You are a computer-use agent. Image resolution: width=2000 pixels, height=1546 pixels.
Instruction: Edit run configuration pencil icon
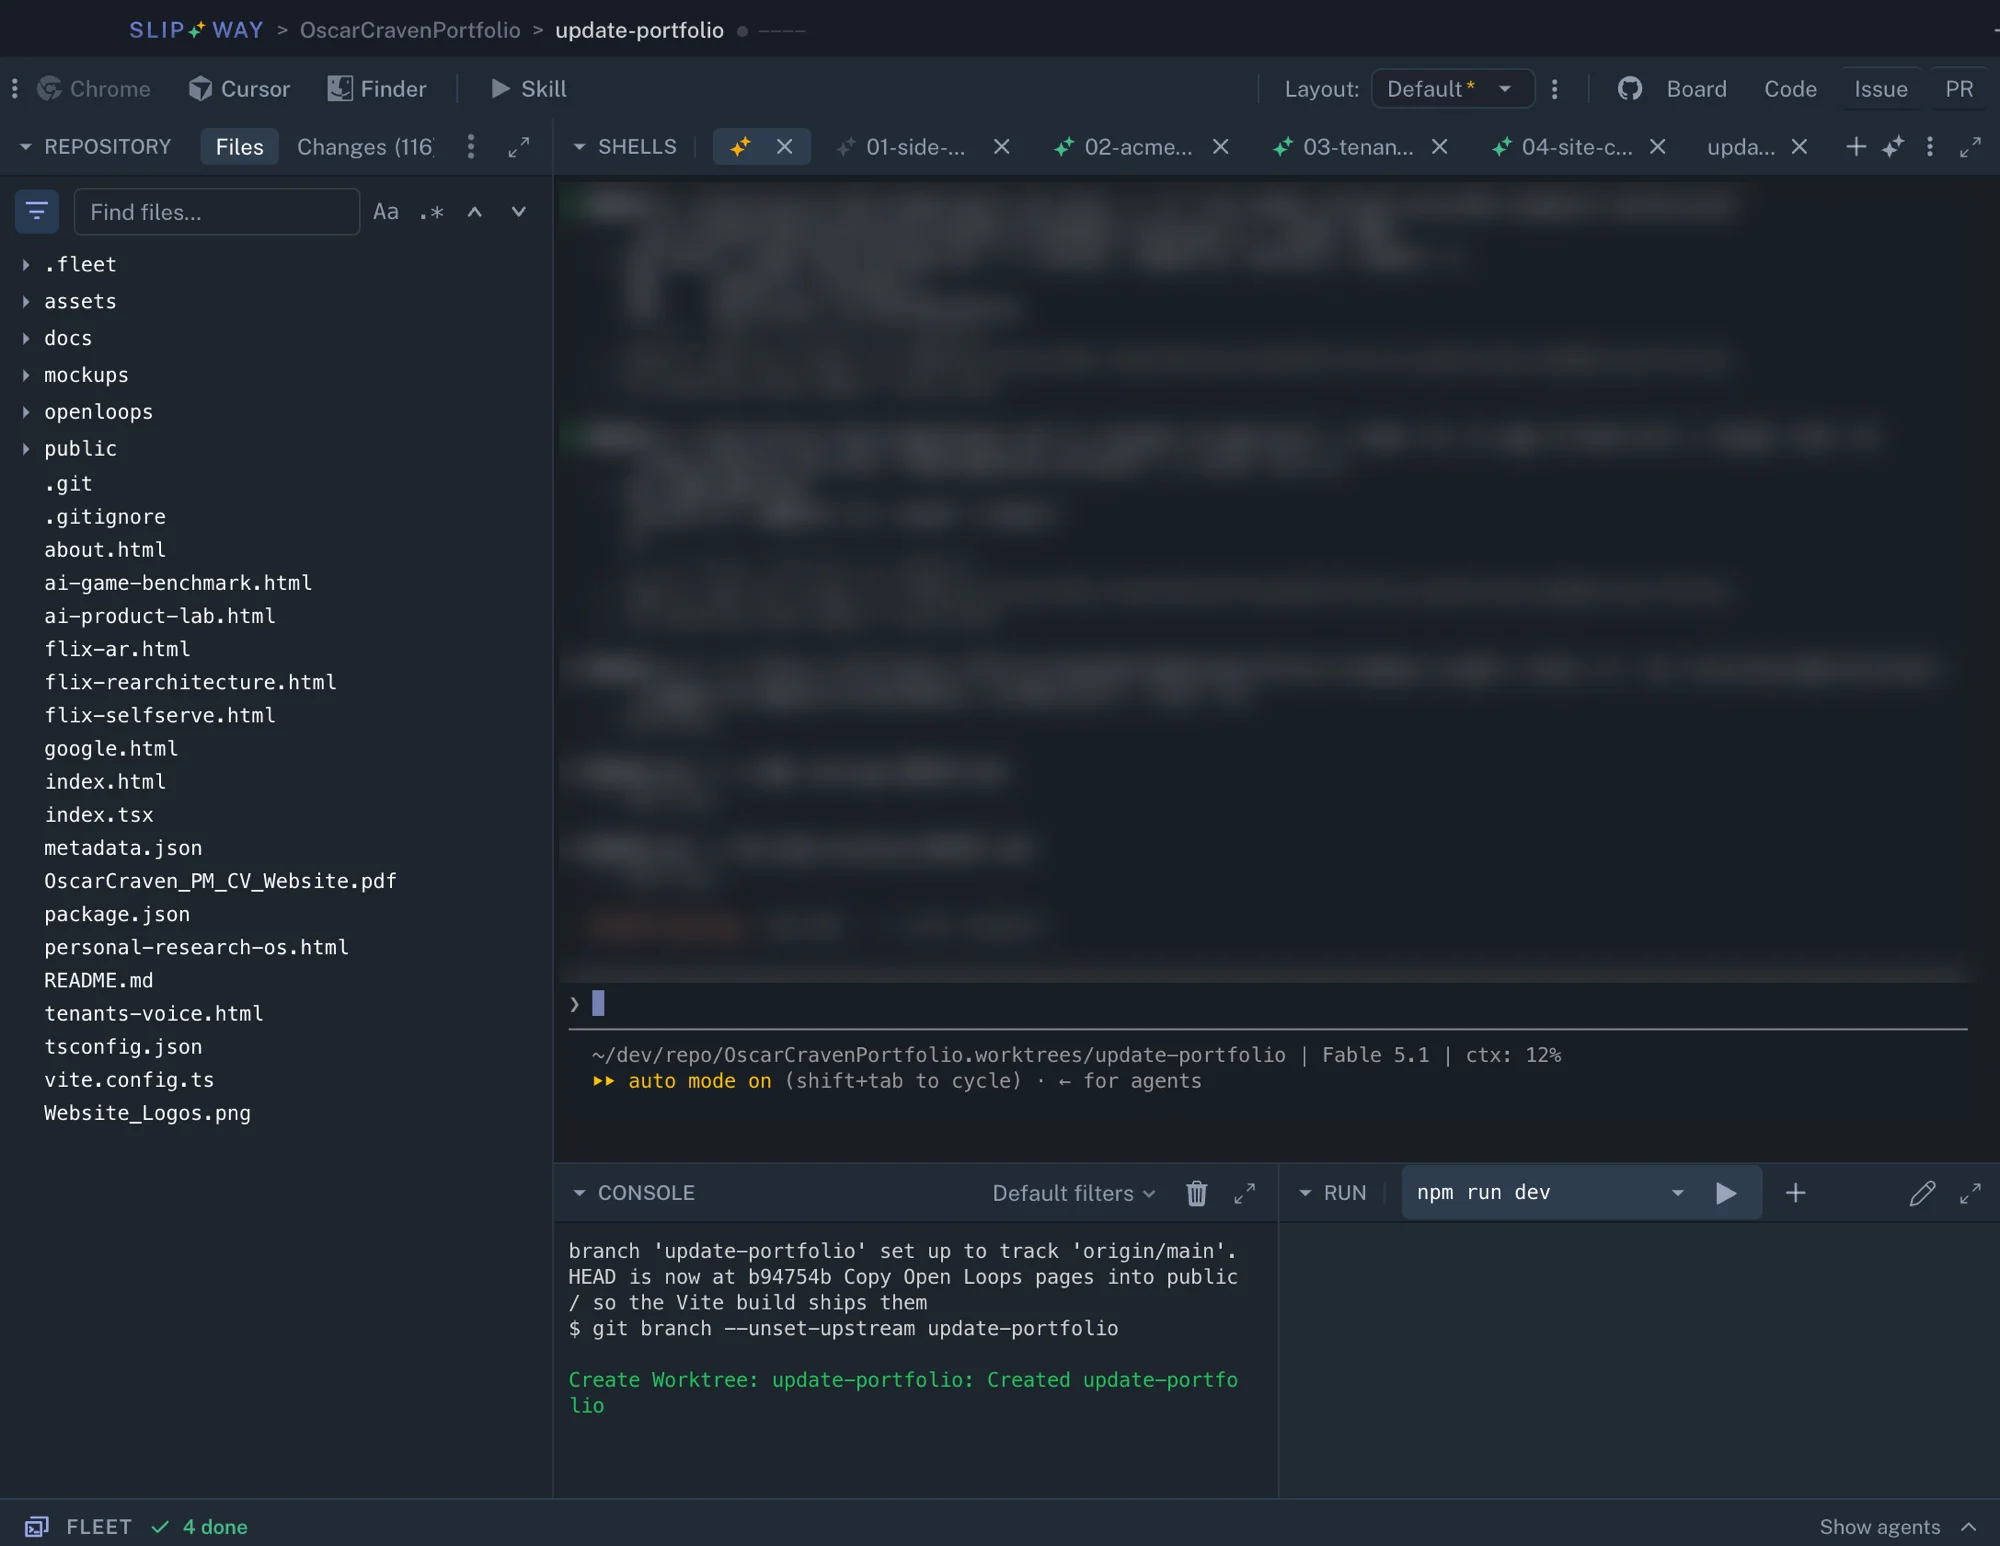[1922, 1193]
